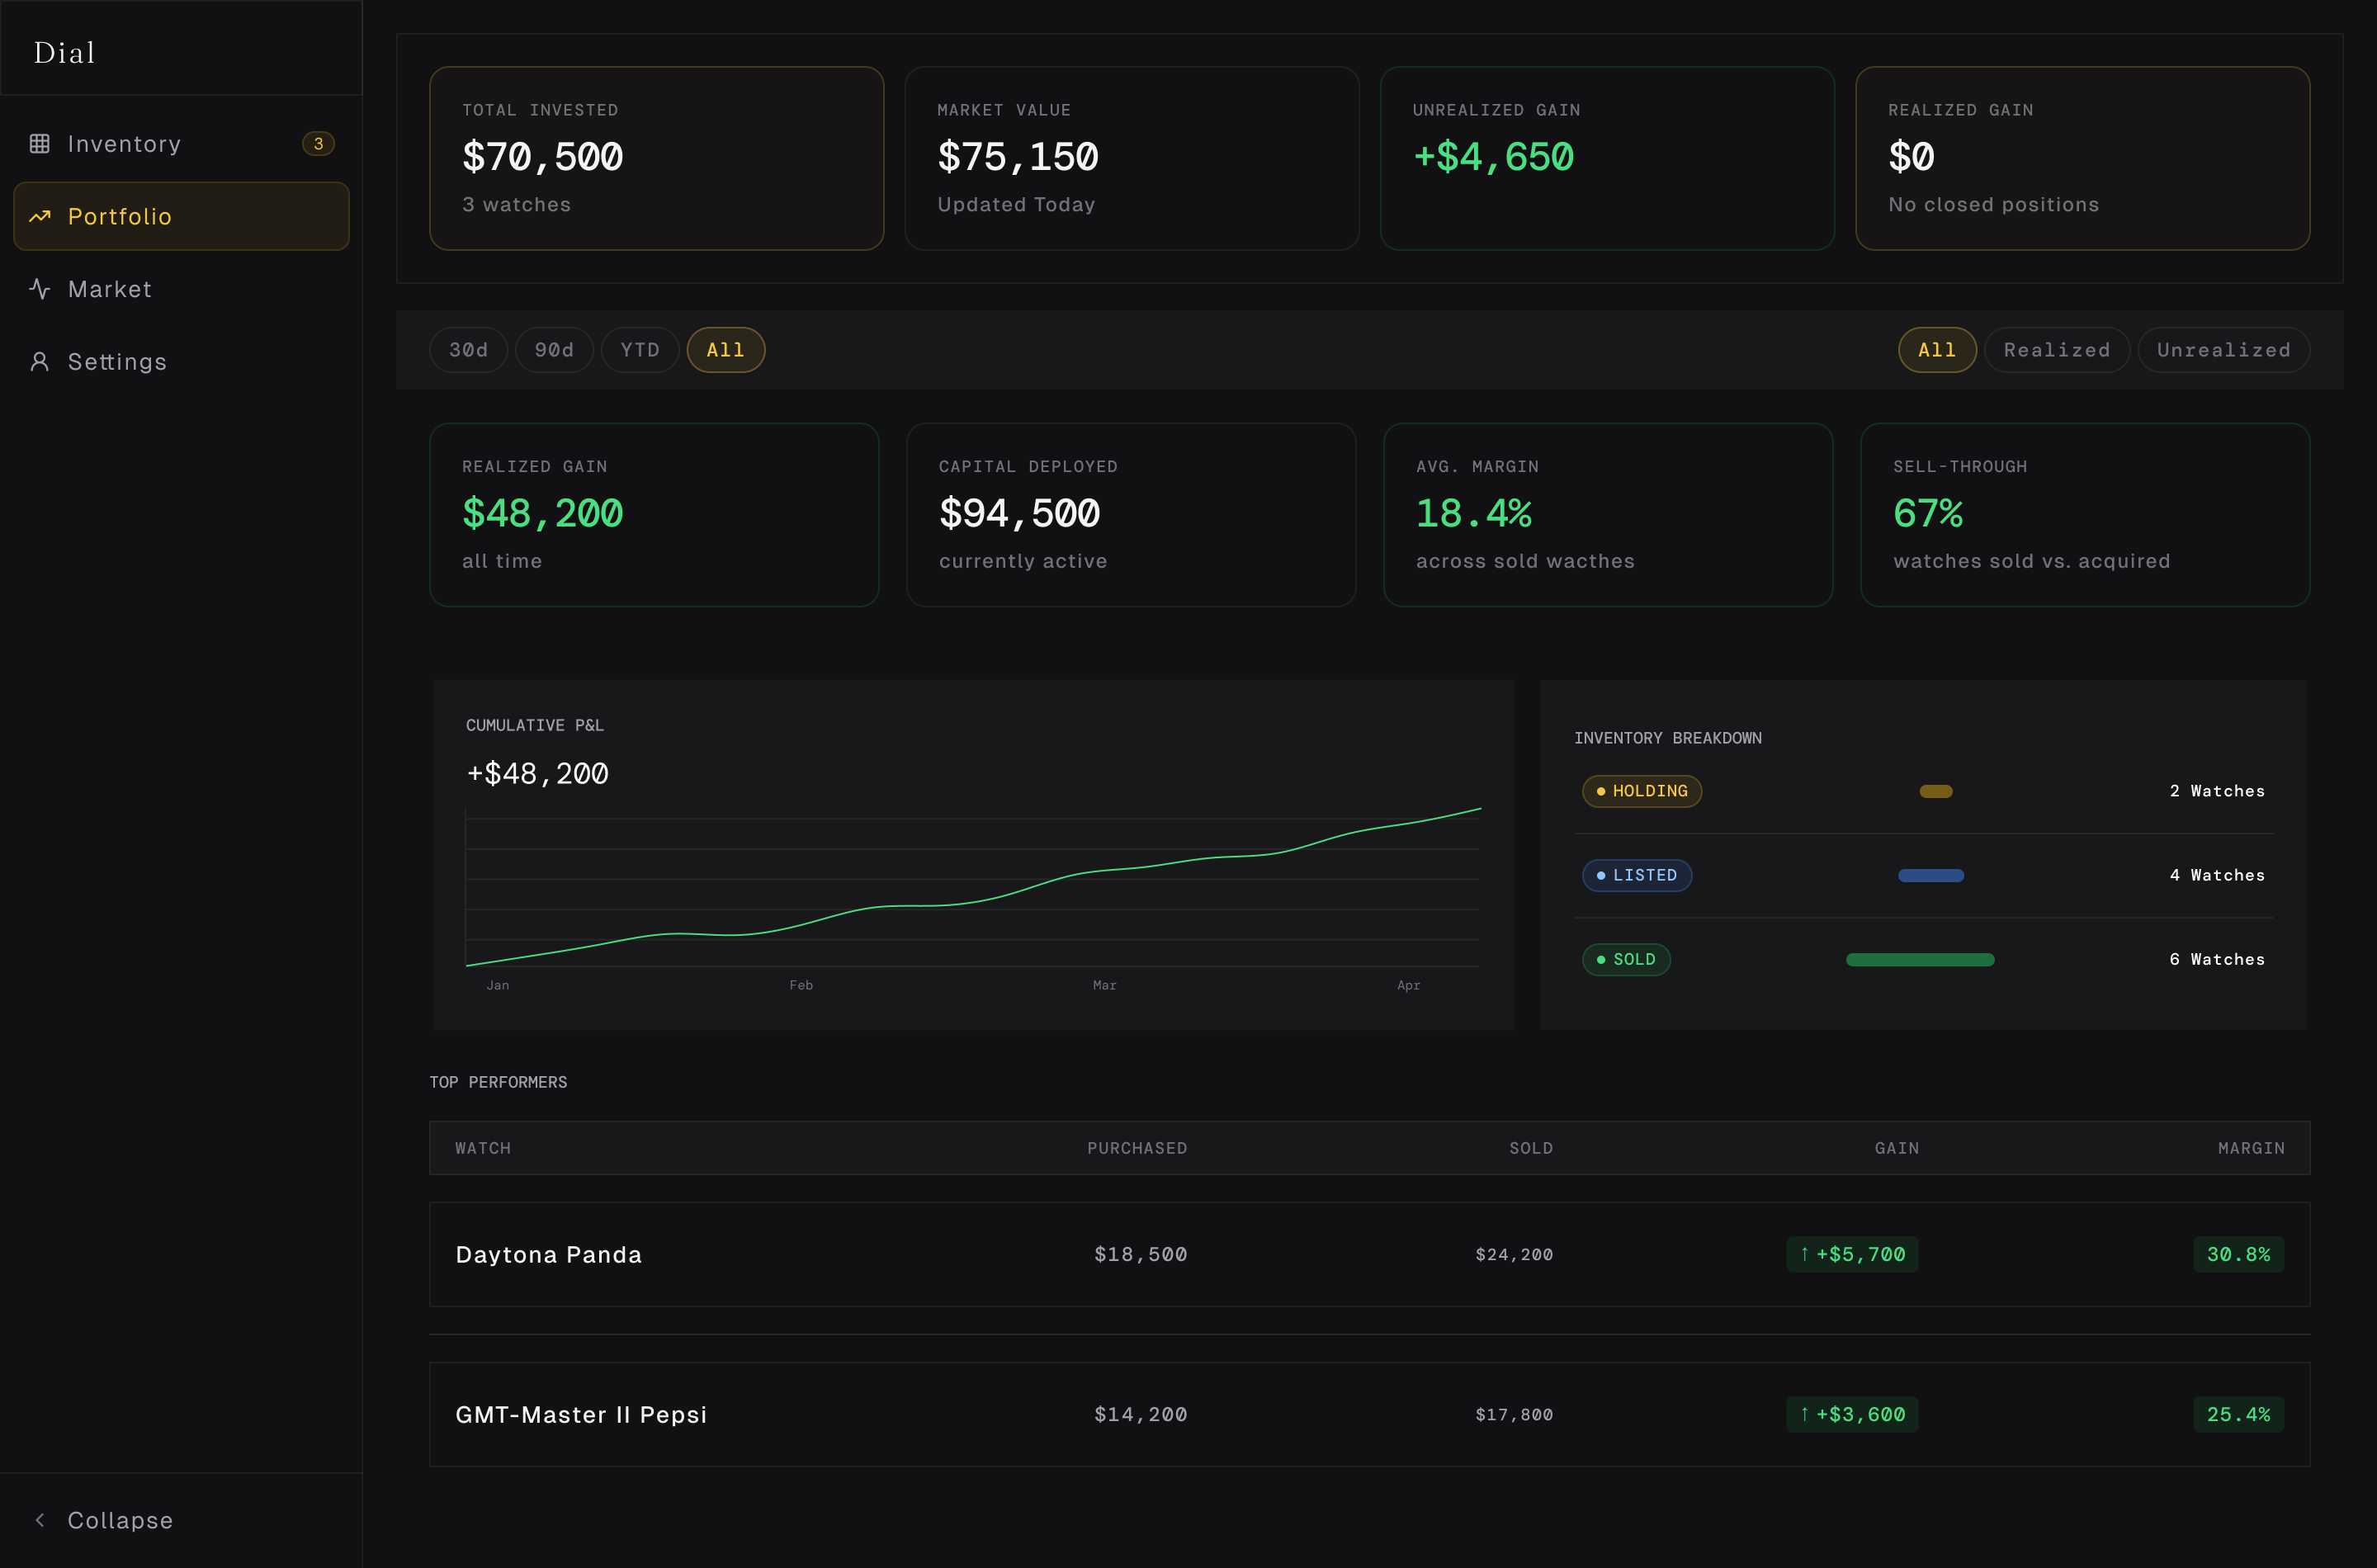Click the 18.4% average margin value
The width and height of the screenshot is (2377, 1568).
[1474, 514]
